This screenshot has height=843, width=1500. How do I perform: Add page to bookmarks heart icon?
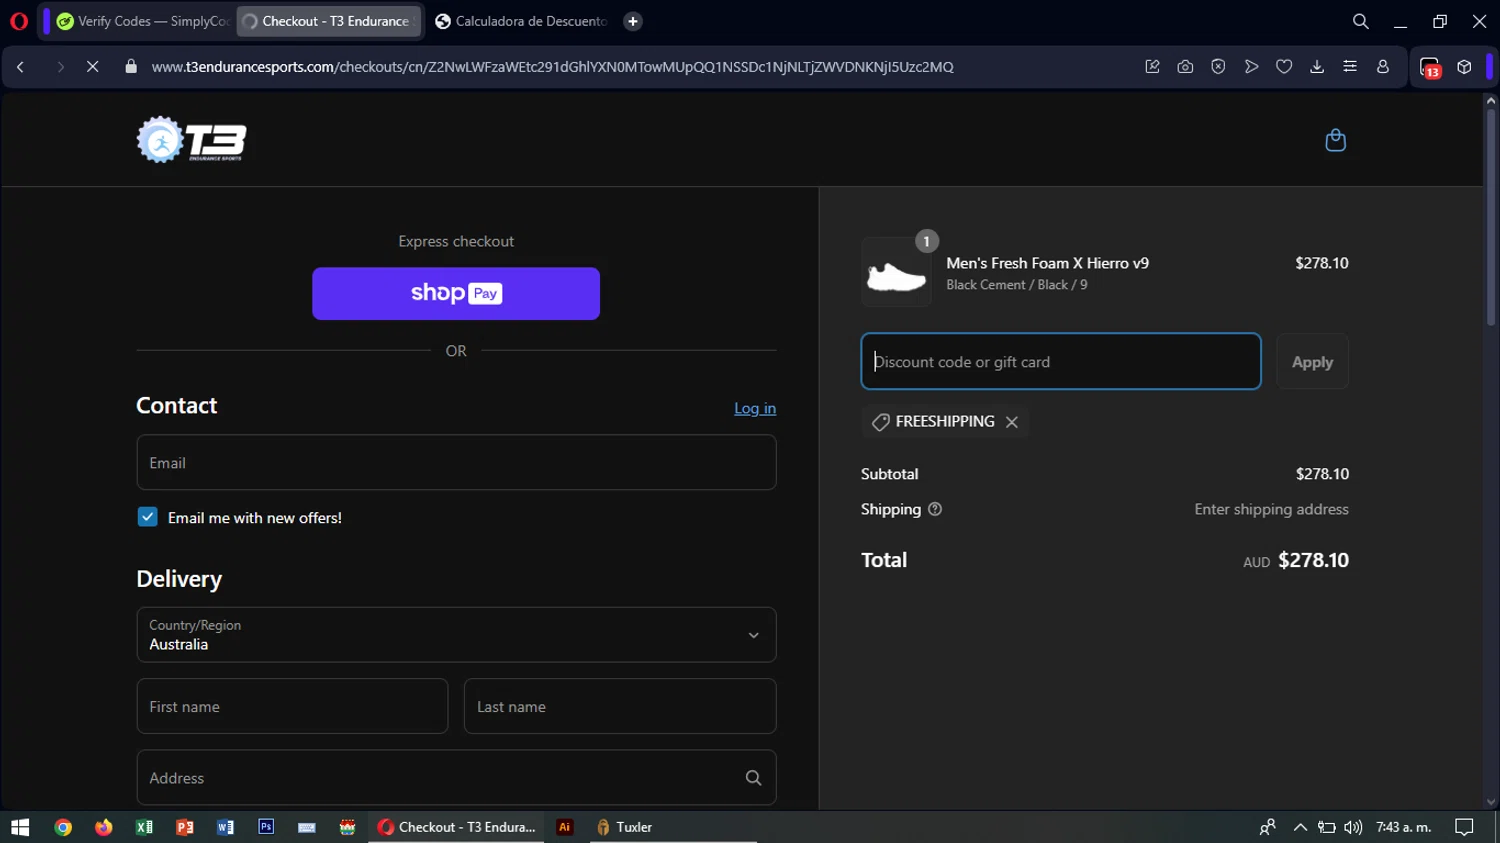1284,67
